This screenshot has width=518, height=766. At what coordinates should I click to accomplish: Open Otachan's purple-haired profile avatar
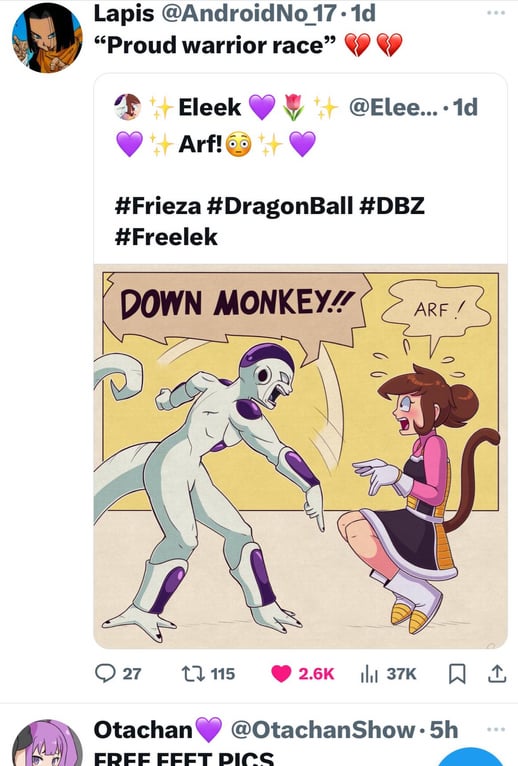47,743
